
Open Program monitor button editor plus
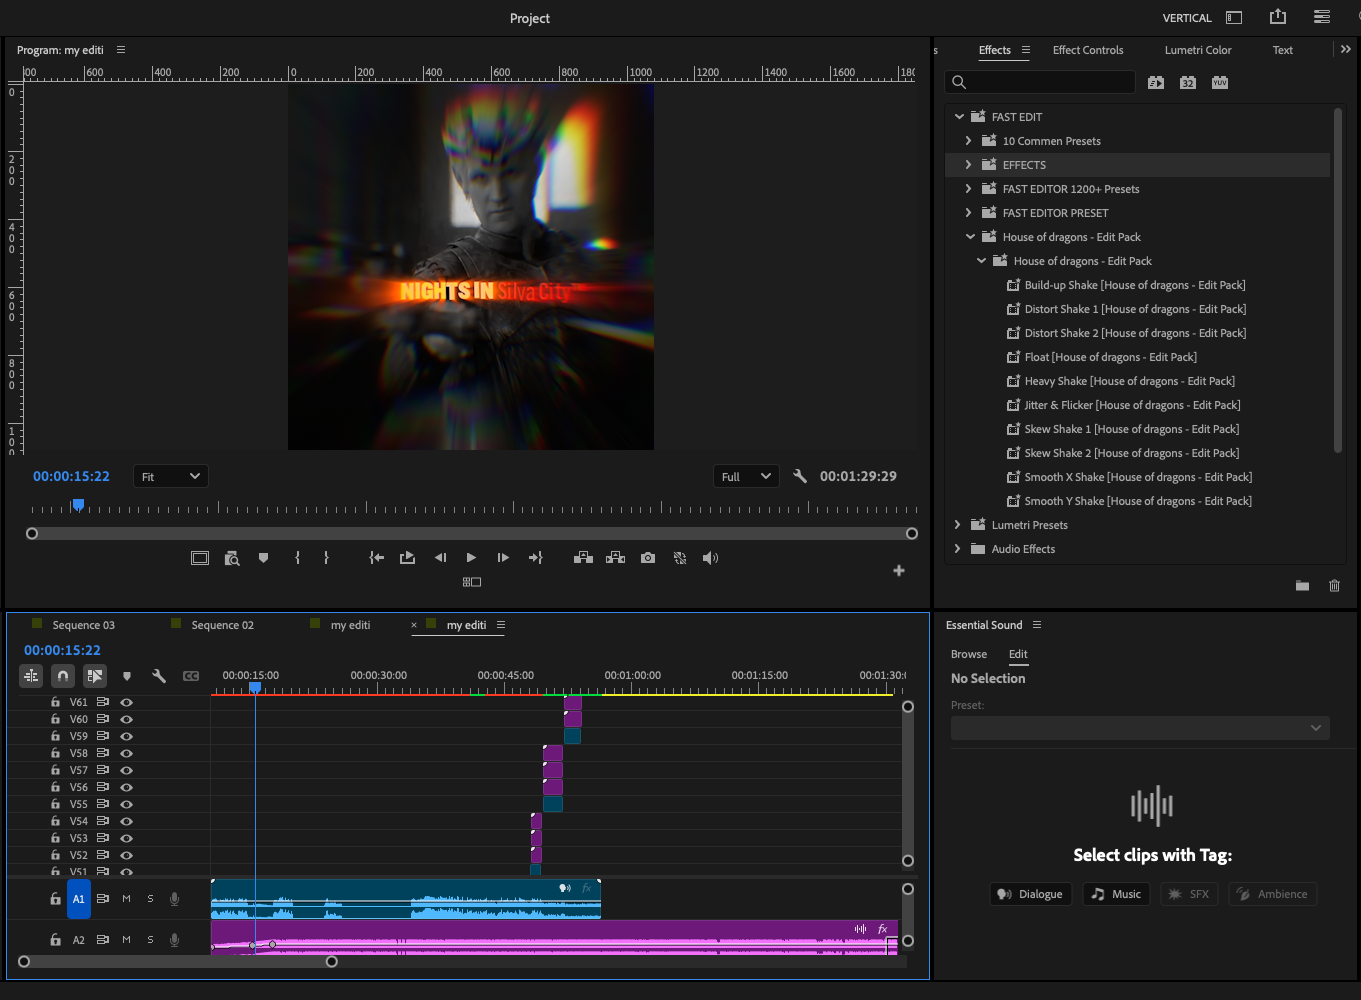pos(899,570)
